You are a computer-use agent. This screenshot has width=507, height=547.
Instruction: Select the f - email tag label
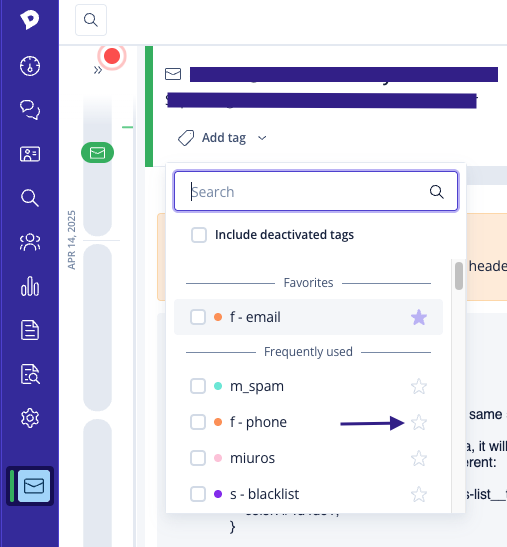click(x=255, y=317)
